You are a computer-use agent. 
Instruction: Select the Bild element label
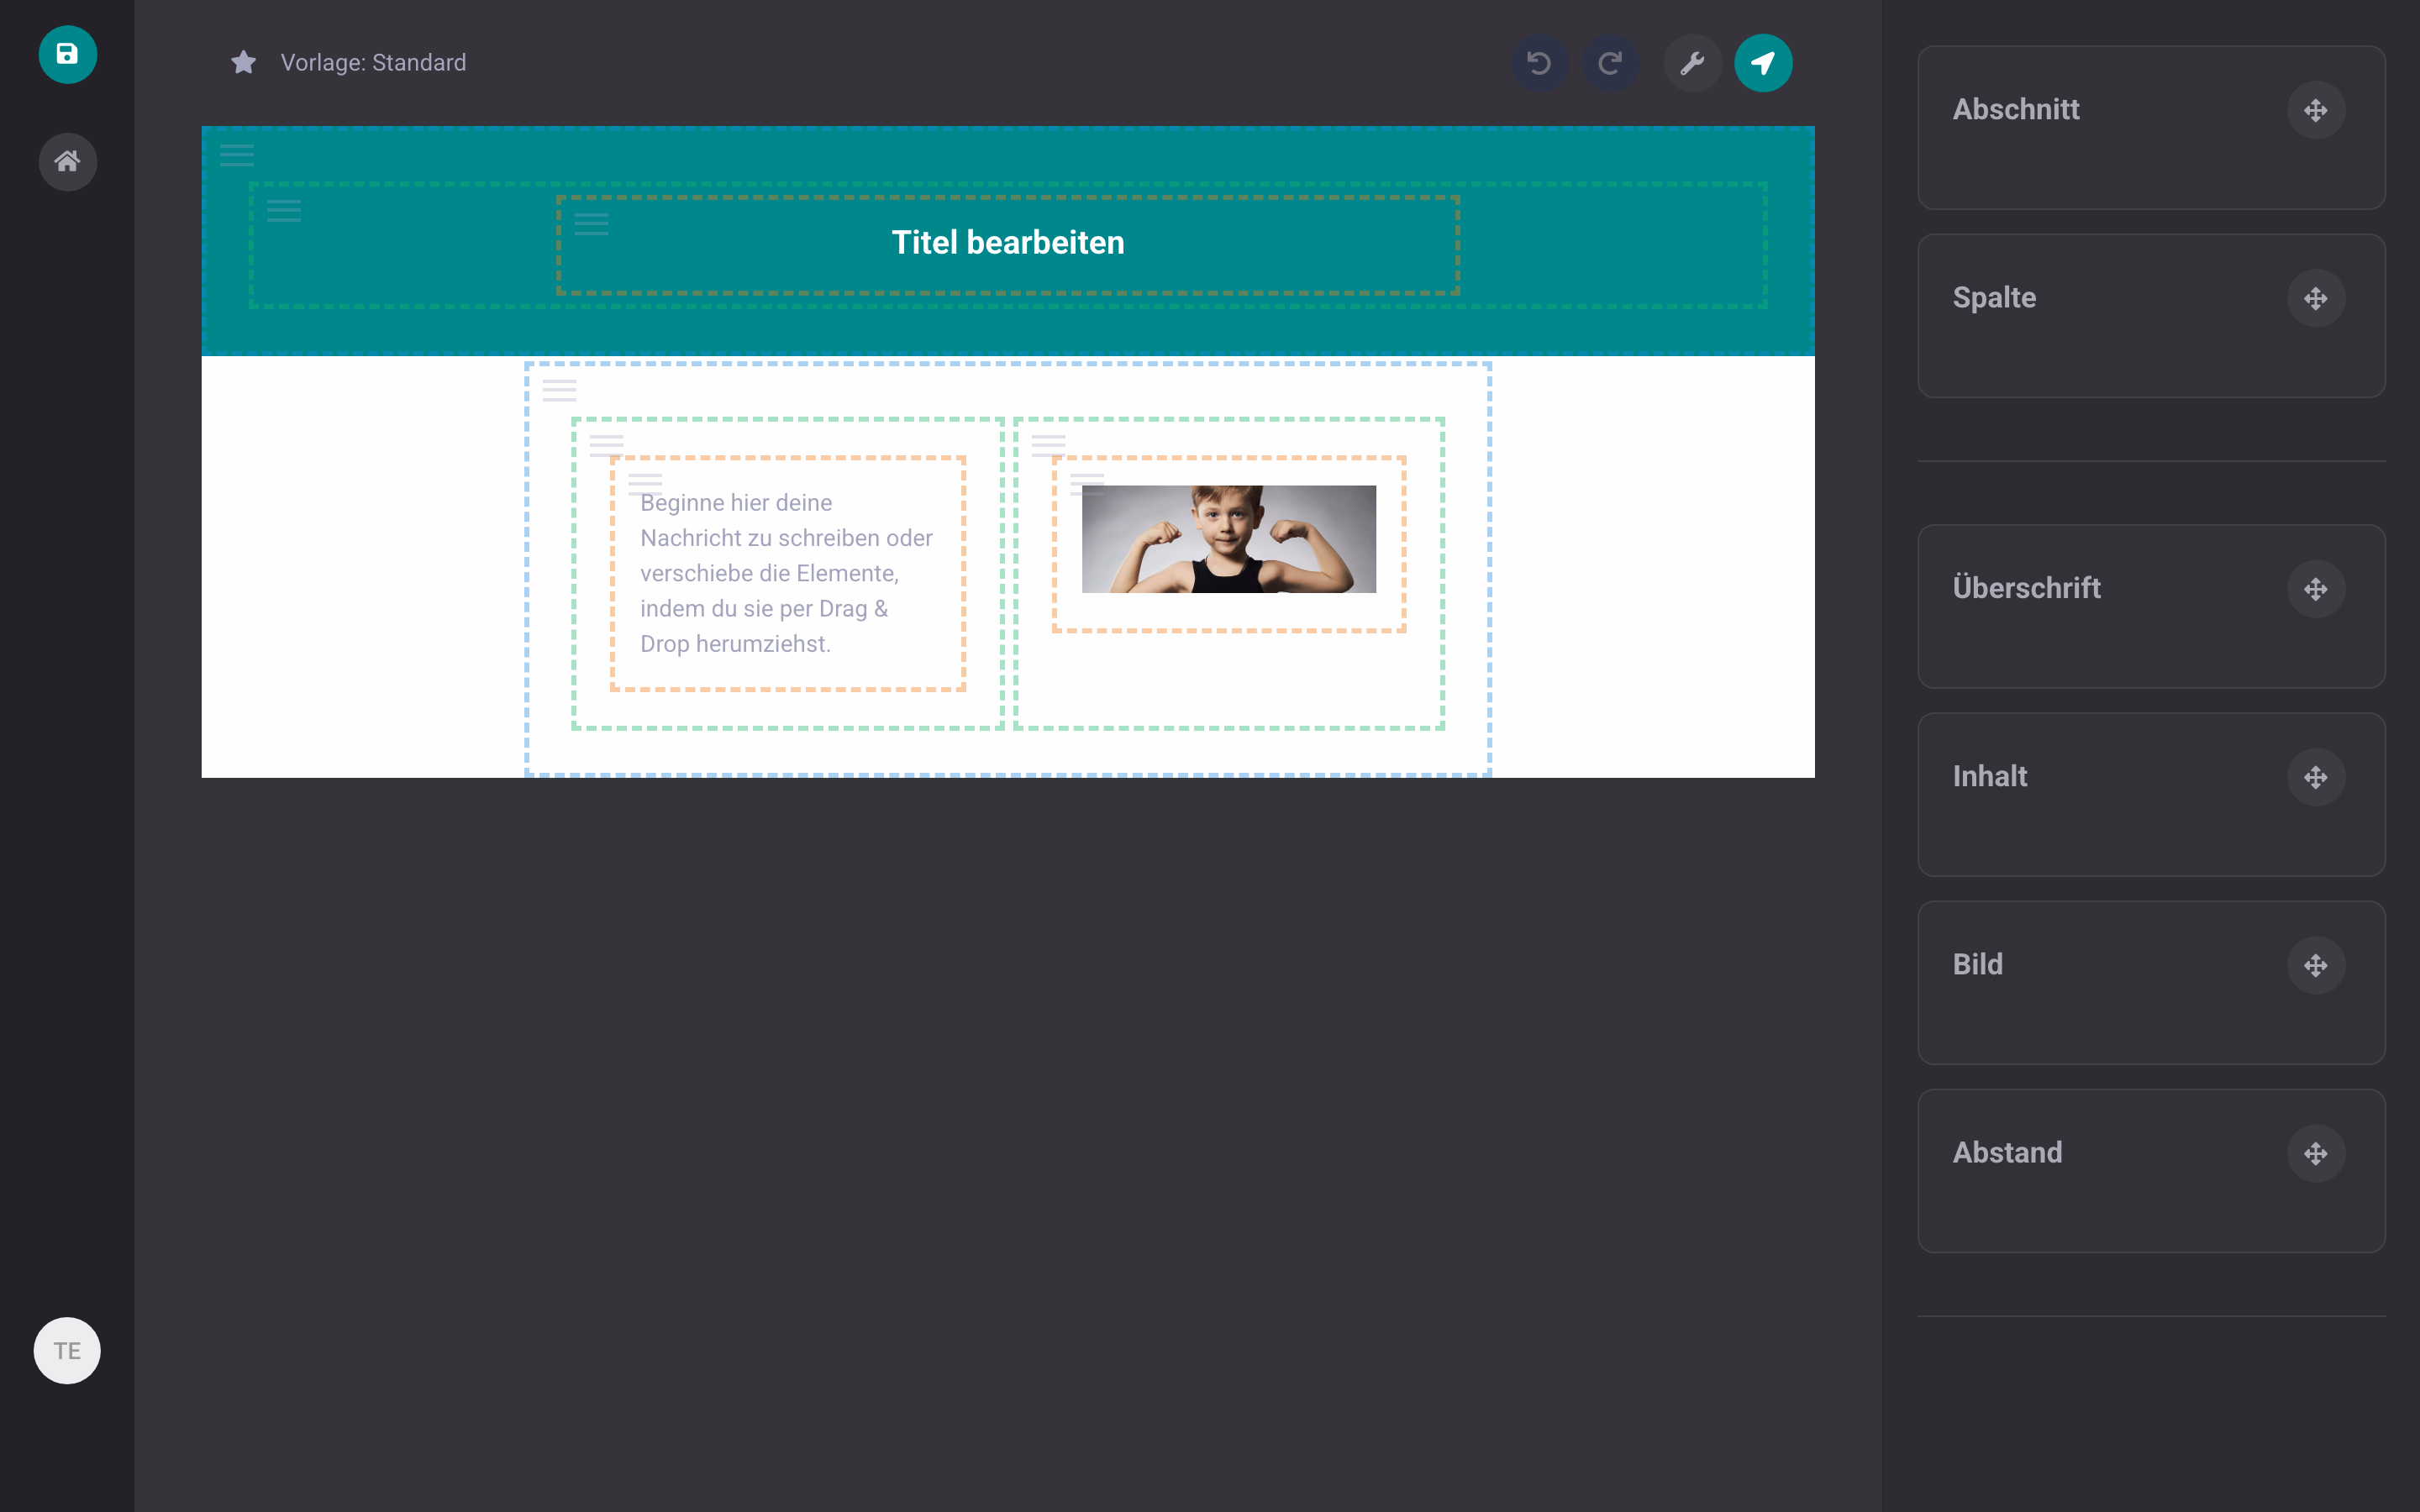(1977, 964)
